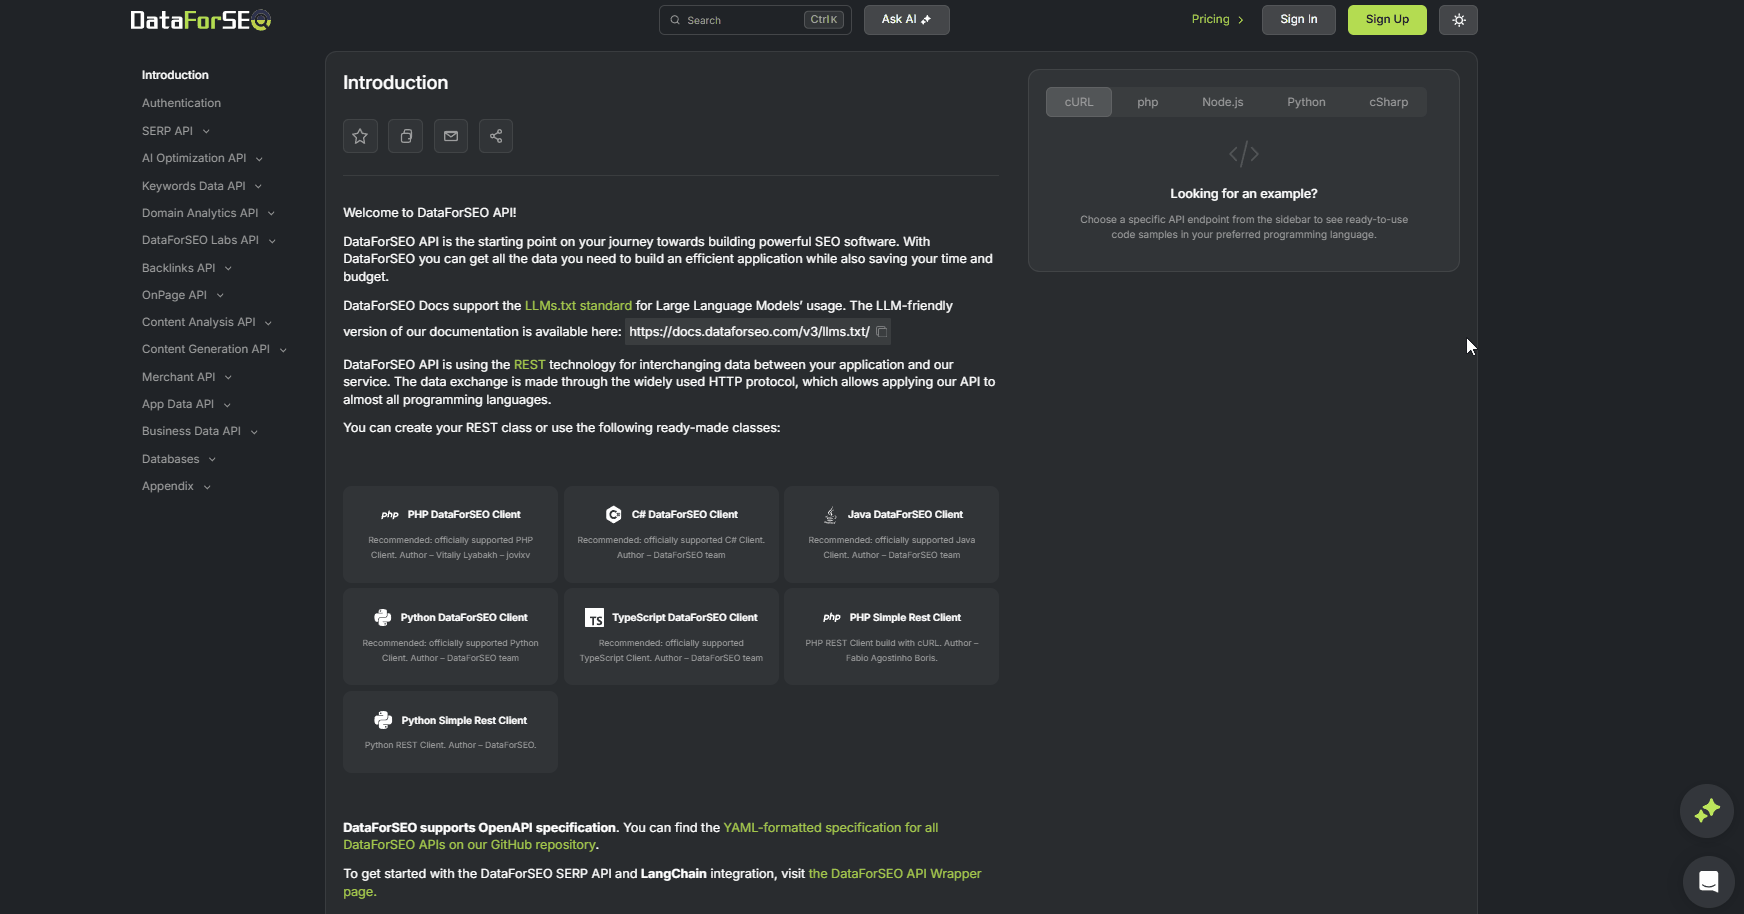Copy the llms.txt URL with the copy icon
Viewport: 1744px width, 914px height.
click(882, 332)
